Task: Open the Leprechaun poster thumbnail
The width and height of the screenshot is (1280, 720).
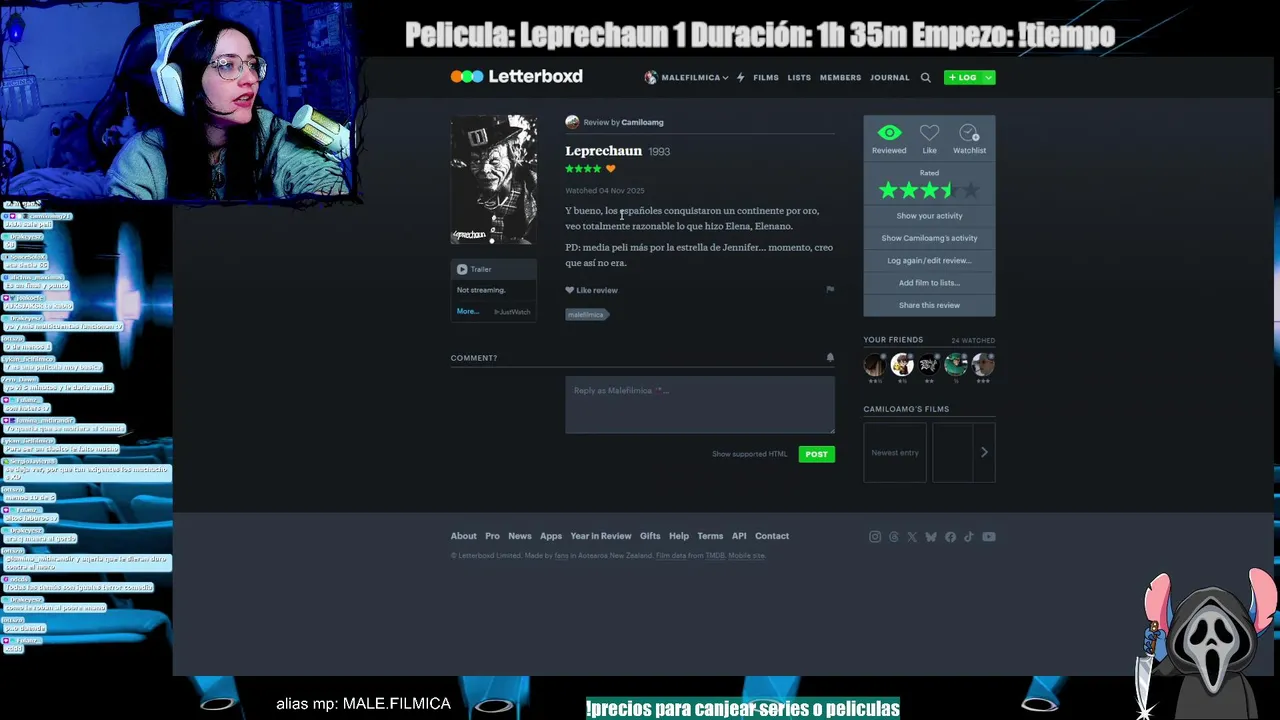Action: (493, 180)
